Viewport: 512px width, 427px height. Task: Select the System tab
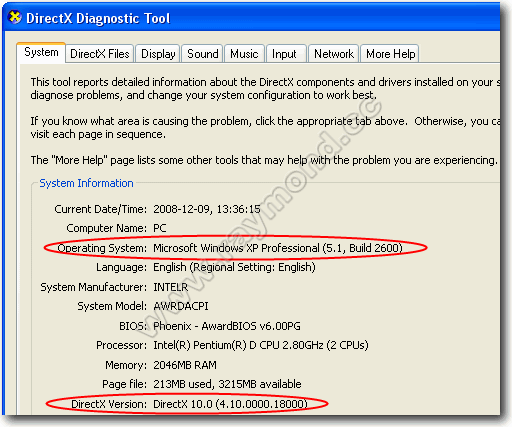click(41, 53)
